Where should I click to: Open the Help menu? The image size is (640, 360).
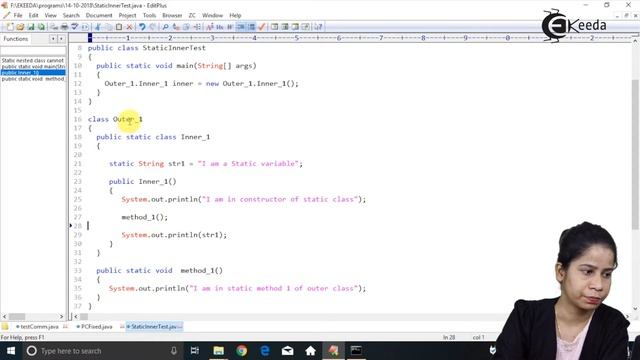click(235, 16)
